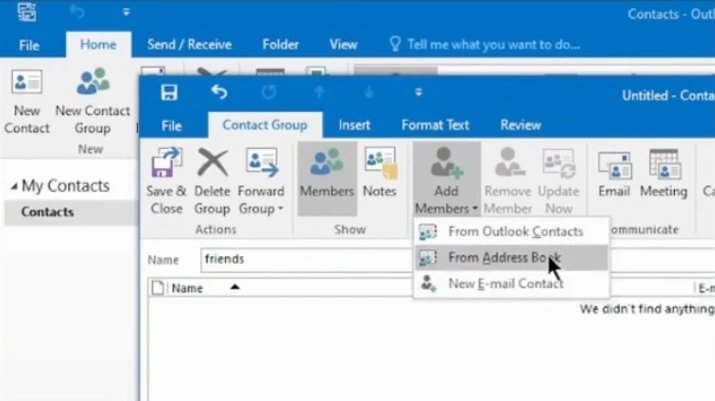Select Home tab in main Outlook window

pyautogui.click(x=98, y=45)
